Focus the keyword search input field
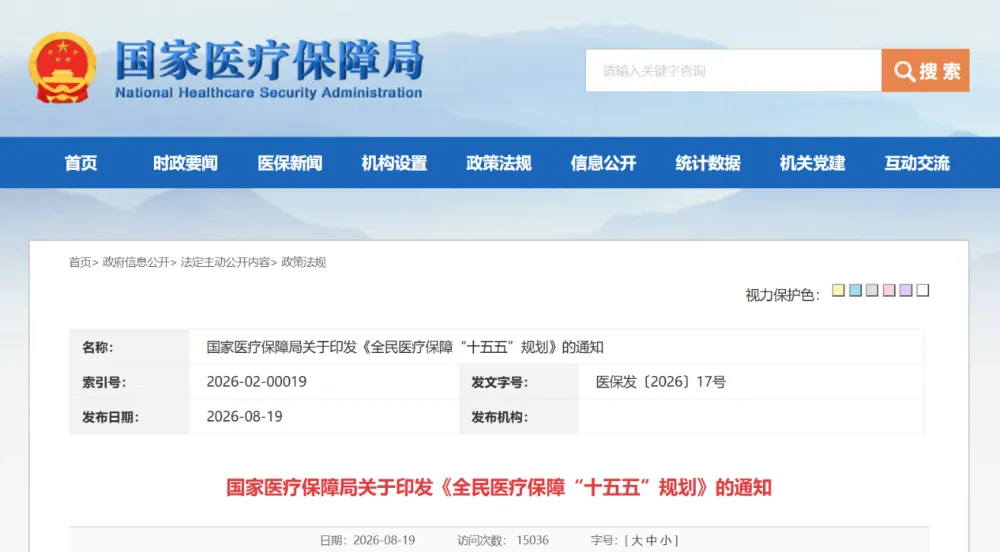Screen dimensions: 1000x552 coord(733,71)
